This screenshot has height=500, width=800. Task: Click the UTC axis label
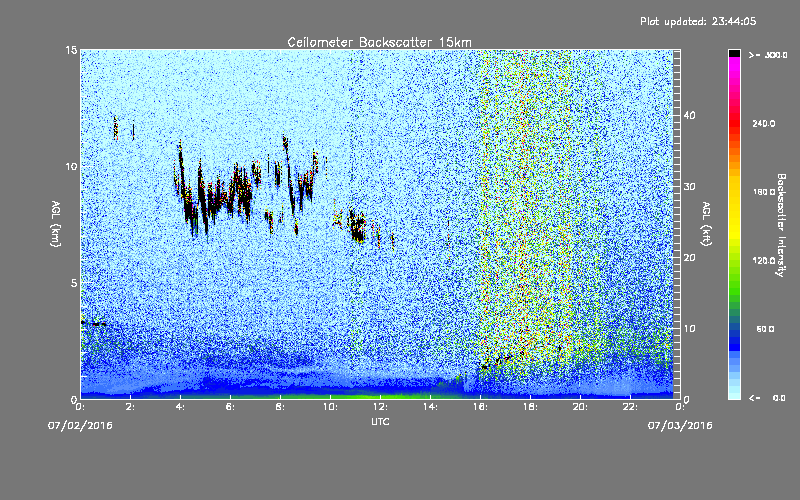[380, 421]
